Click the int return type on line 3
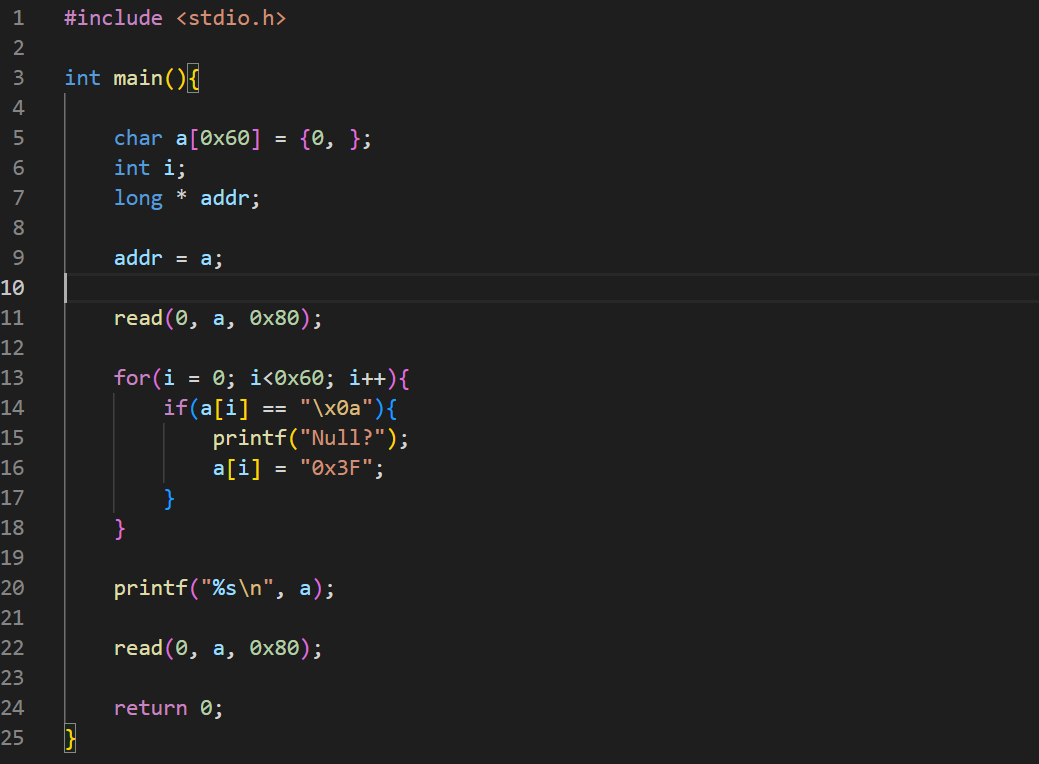Screen dimensions: 1039x764 82,78
